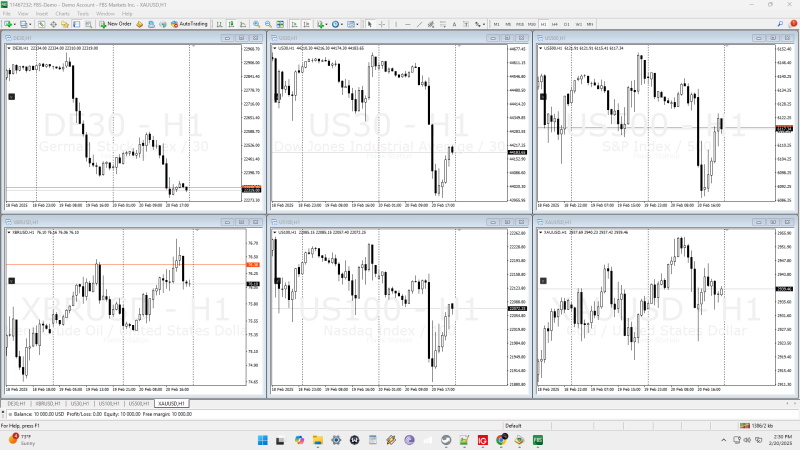This screenshot has width=800, height=450.
Task: Switch timeframe to M1
Action: coord(496,24)
